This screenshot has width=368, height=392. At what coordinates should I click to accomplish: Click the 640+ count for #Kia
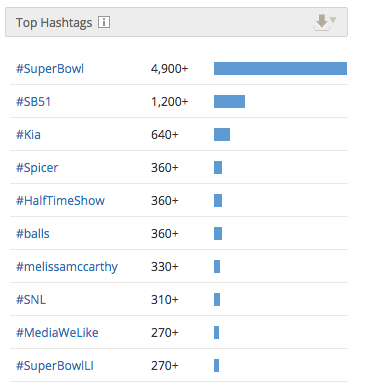click(165, 134)
